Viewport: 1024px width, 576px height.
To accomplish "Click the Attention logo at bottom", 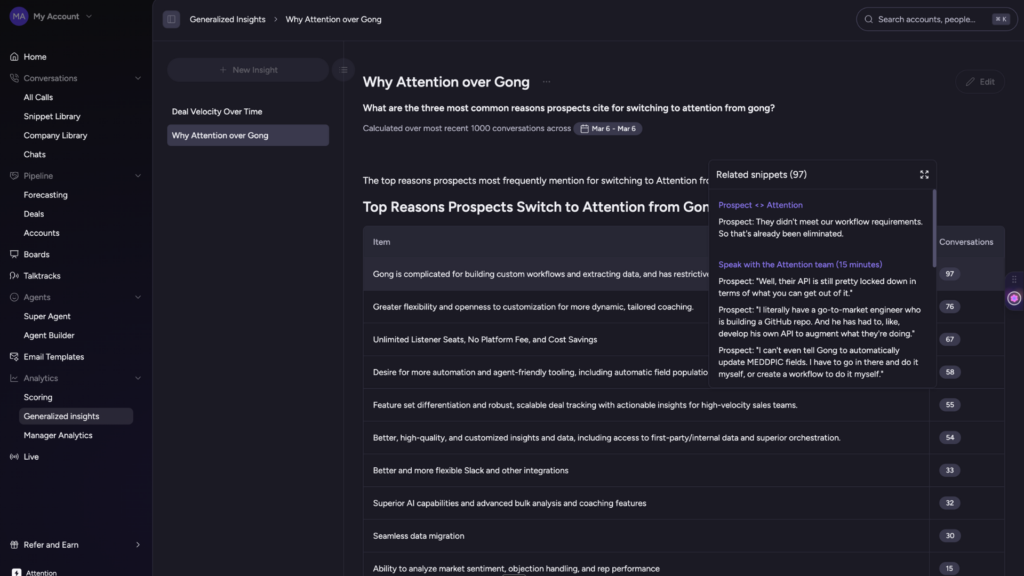I will point(16,572).
